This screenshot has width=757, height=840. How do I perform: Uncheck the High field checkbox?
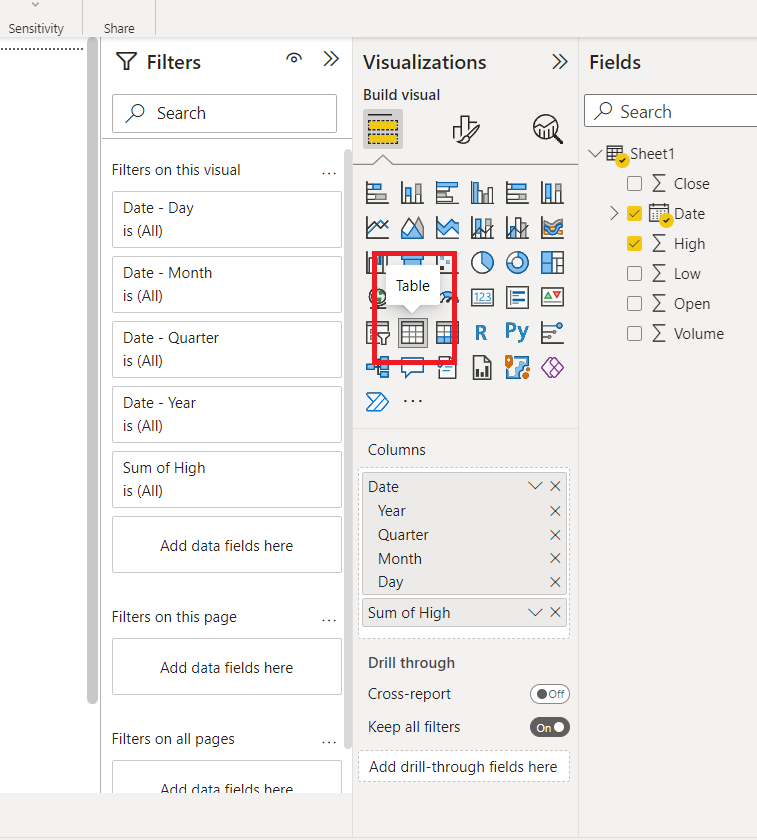pyautogui.click(x=634, y=244)
